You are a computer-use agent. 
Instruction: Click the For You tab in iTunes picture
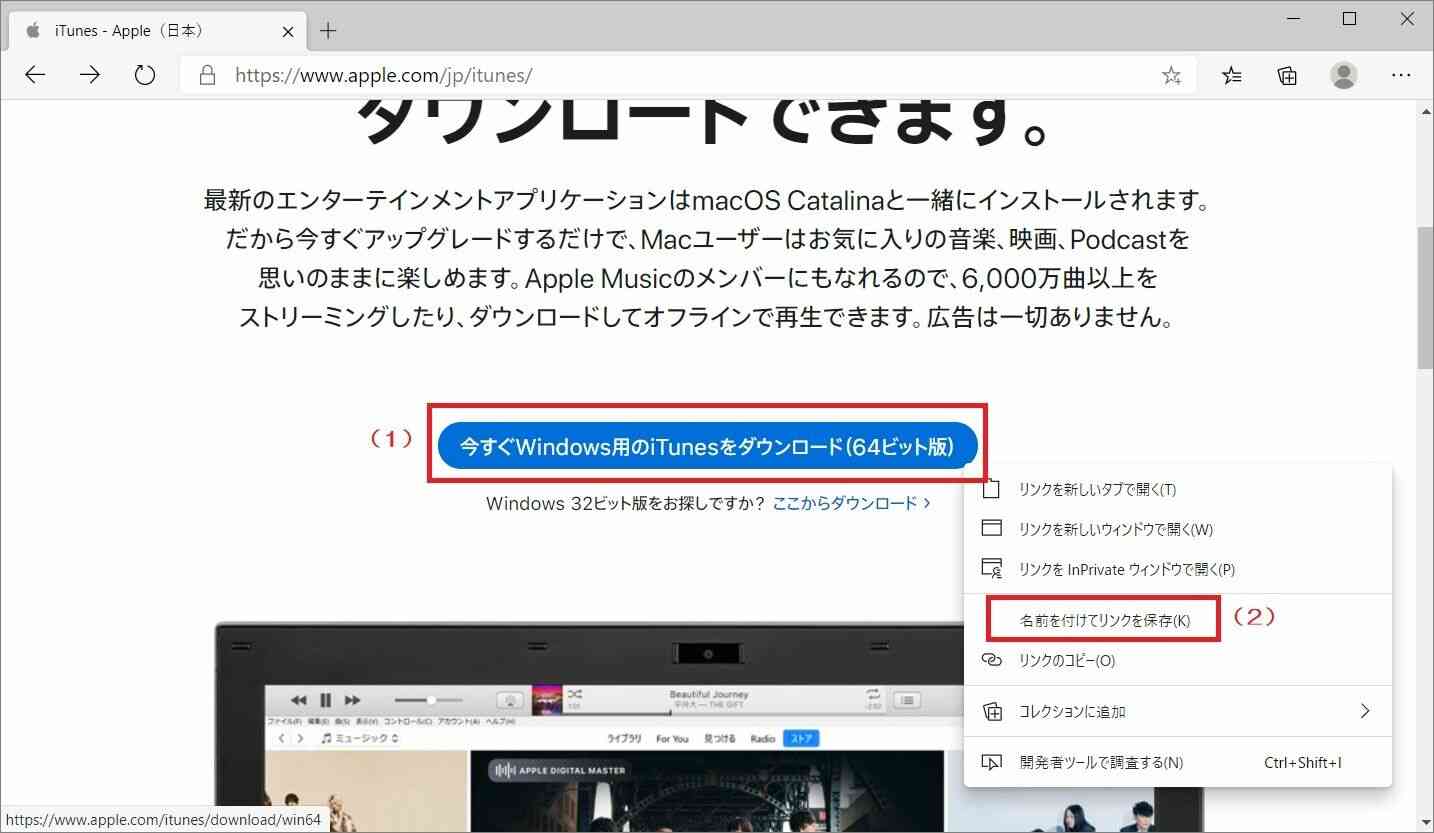672,739
